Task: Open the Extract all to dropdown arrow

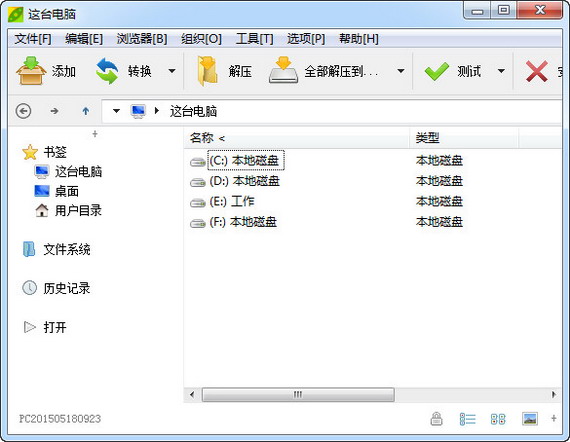Action: (x=401, y=71)
